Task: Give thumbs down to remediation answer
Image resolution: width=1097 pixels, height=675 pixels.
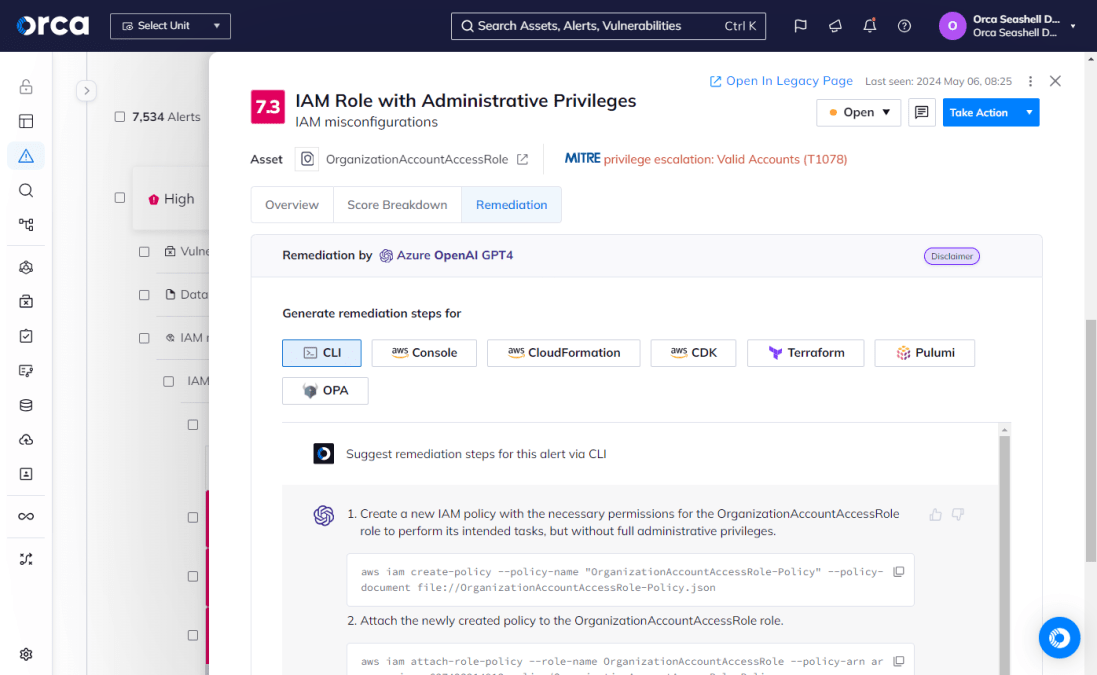Action: (x=958, y=515)
